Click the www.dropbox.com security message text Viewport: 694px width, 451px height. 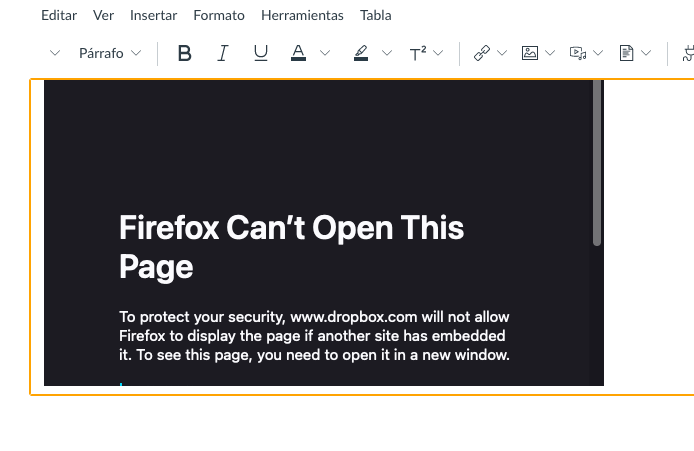tap(314, 336)
